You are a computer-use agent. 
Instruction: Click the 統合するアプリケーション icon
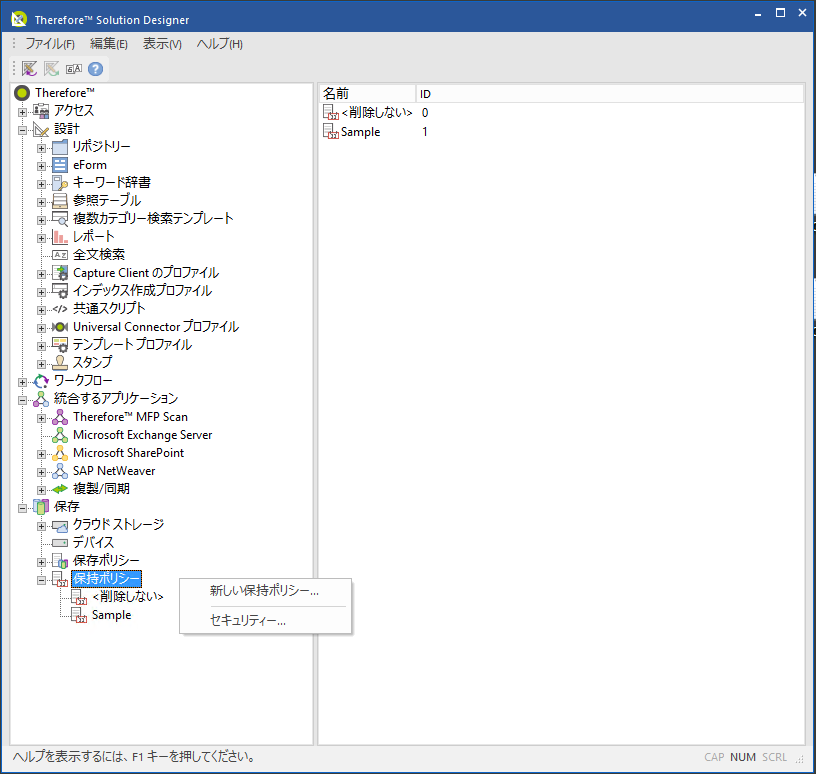pos(41,399)
